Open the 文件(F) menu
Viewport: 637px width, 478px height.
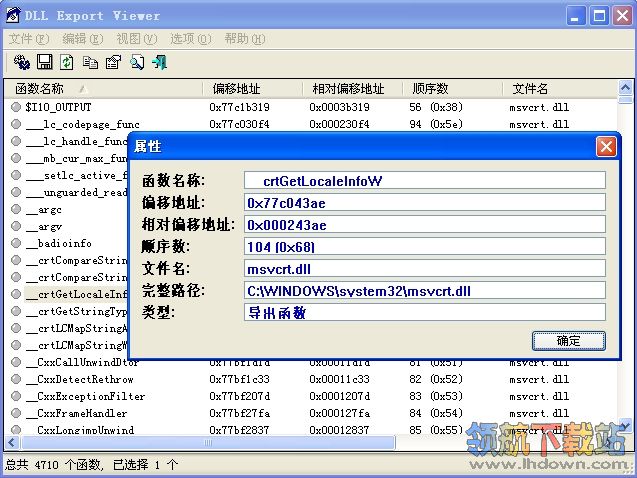click(29, 39)
